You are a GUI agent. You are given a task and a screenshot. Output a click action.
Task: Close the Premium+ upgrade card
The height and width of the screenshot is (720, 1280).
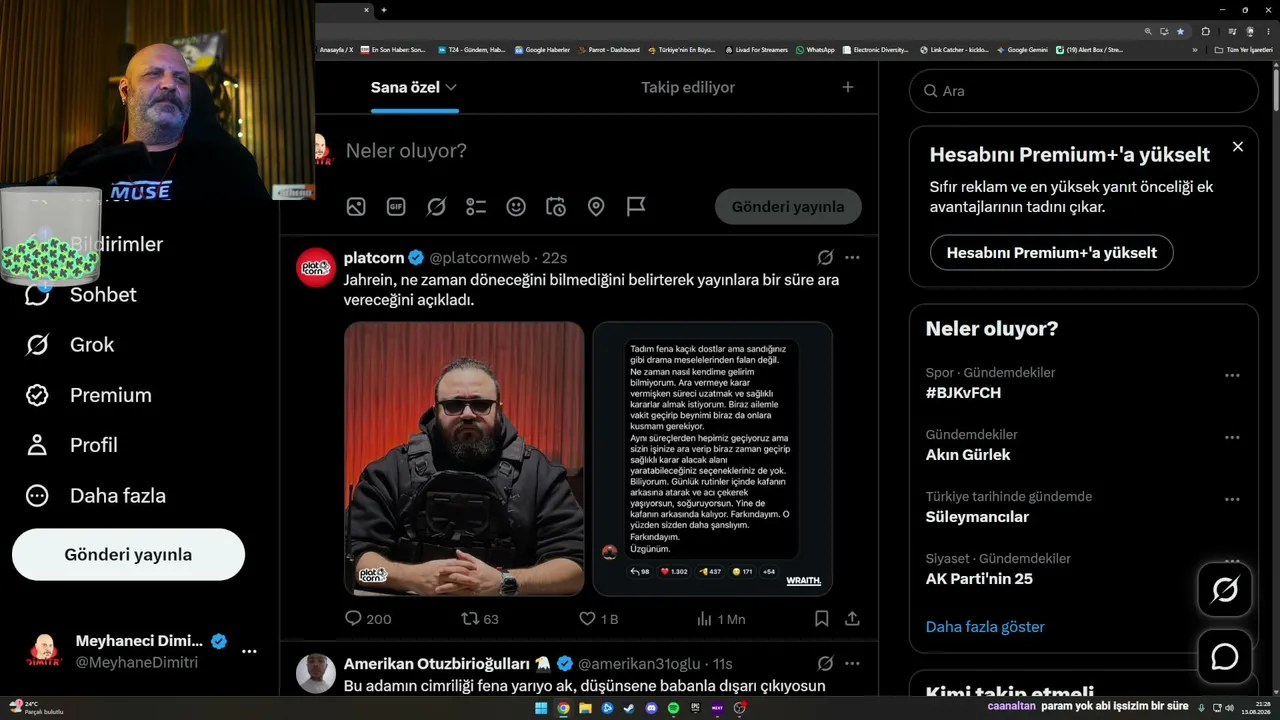pyautogui.click(x=1238, y=147)
